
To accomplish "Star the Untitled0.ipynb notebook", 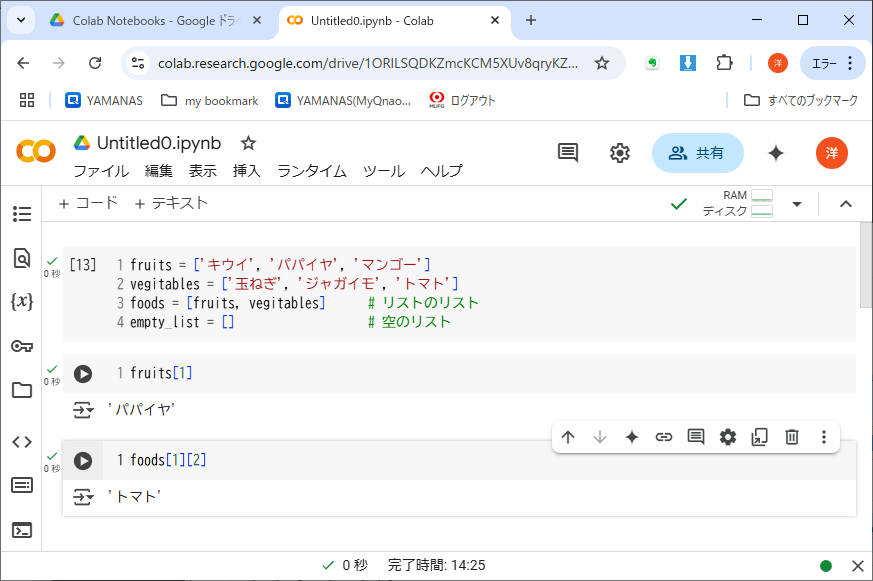I will [248, 143].
